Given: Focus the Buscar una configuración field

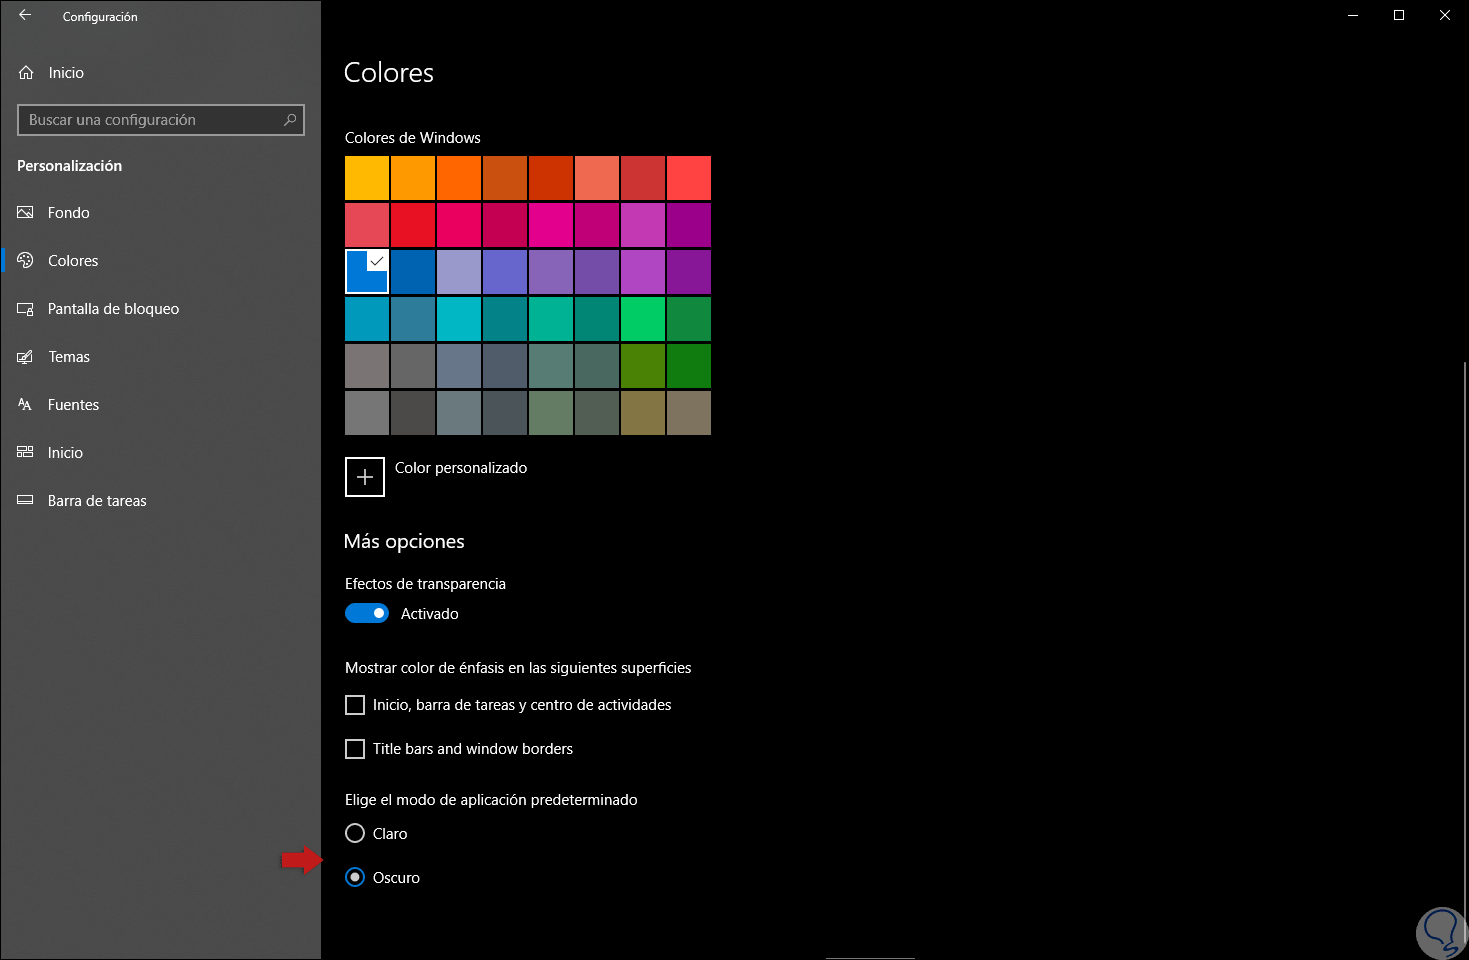Looking at the screenshot, I should [150, 120].
